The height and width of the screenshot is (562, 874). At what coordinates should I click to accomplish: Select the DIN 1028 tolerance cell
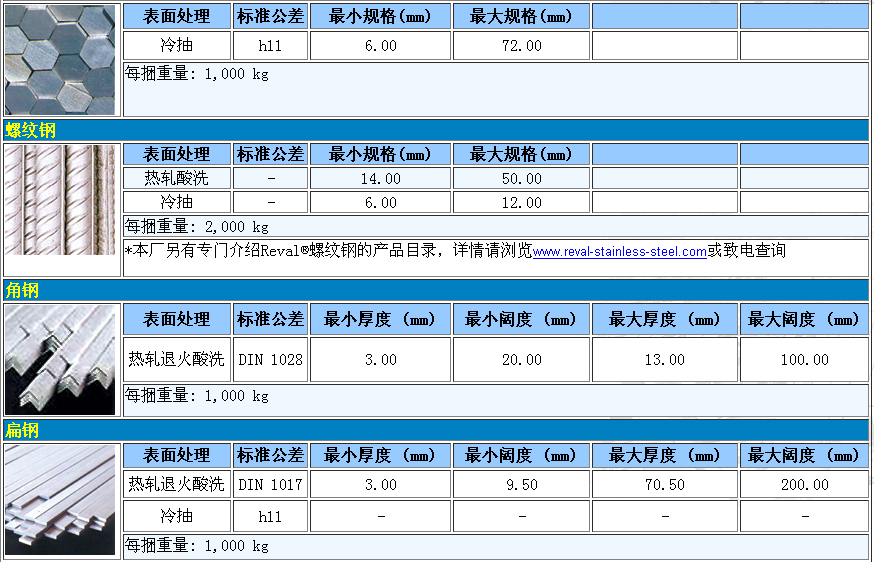tap(270, 360)
